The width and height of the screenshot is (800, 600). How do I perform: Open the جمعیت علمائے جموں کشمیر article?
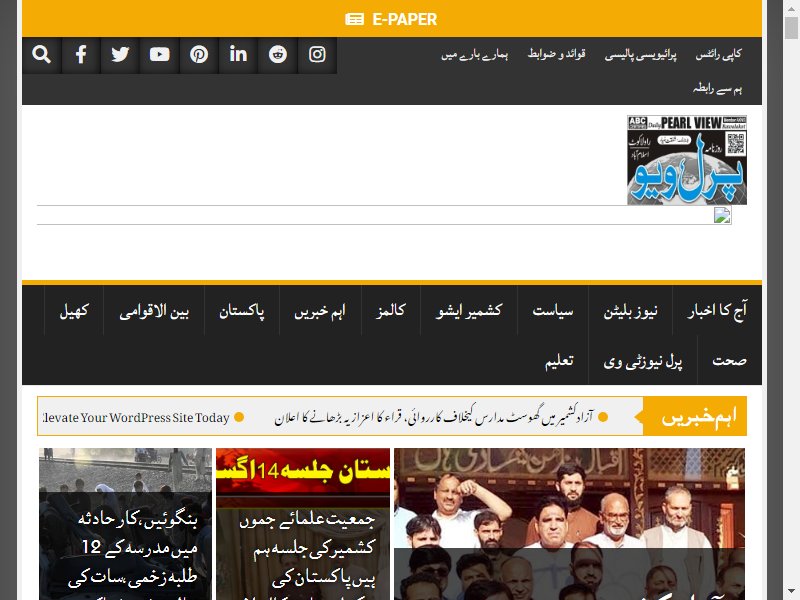click(303, 524)
